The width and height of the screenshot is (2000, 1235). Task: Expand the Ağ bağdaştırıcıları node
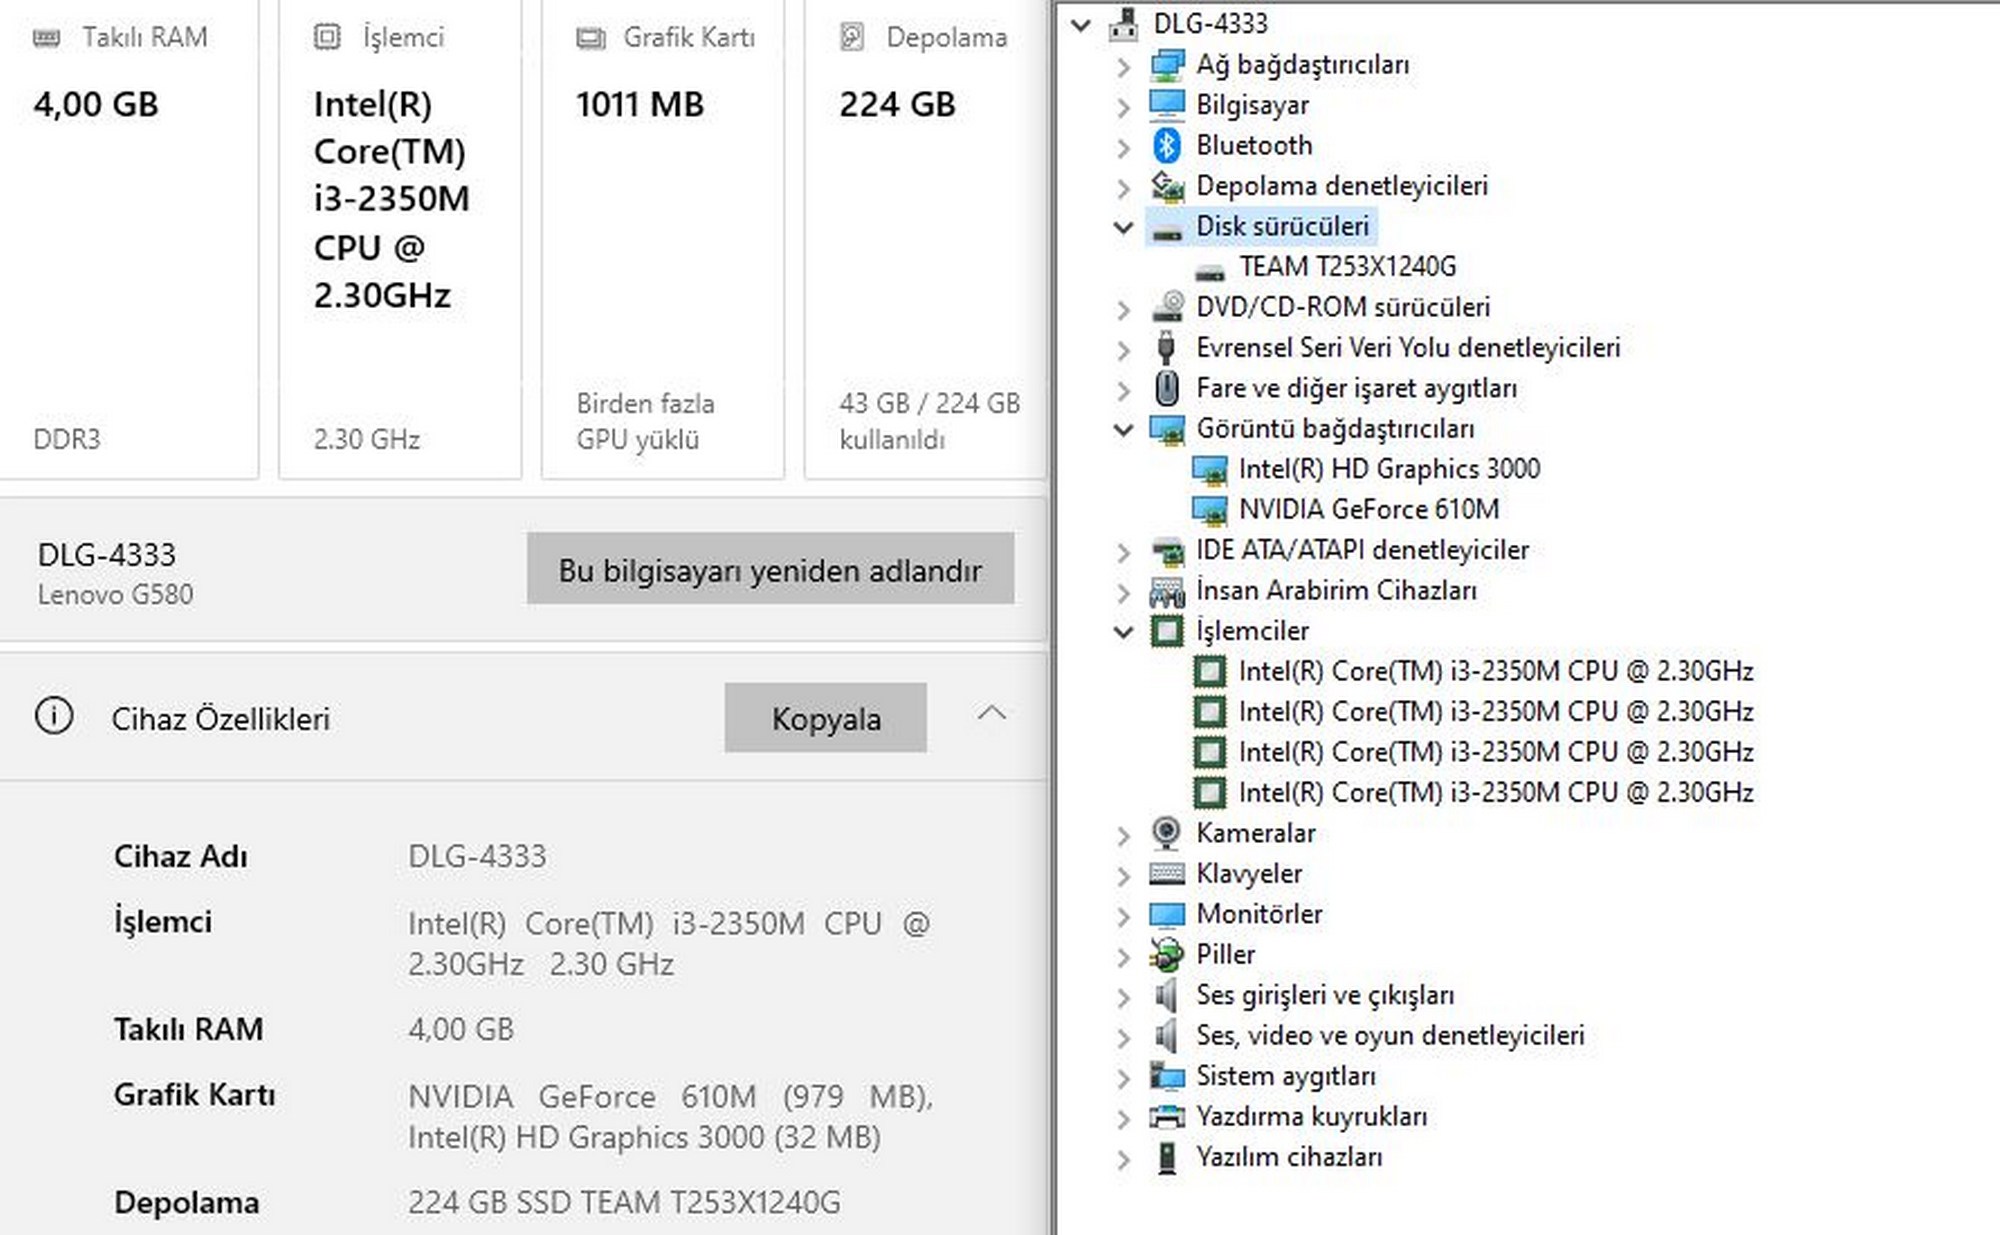(1123, 66)
